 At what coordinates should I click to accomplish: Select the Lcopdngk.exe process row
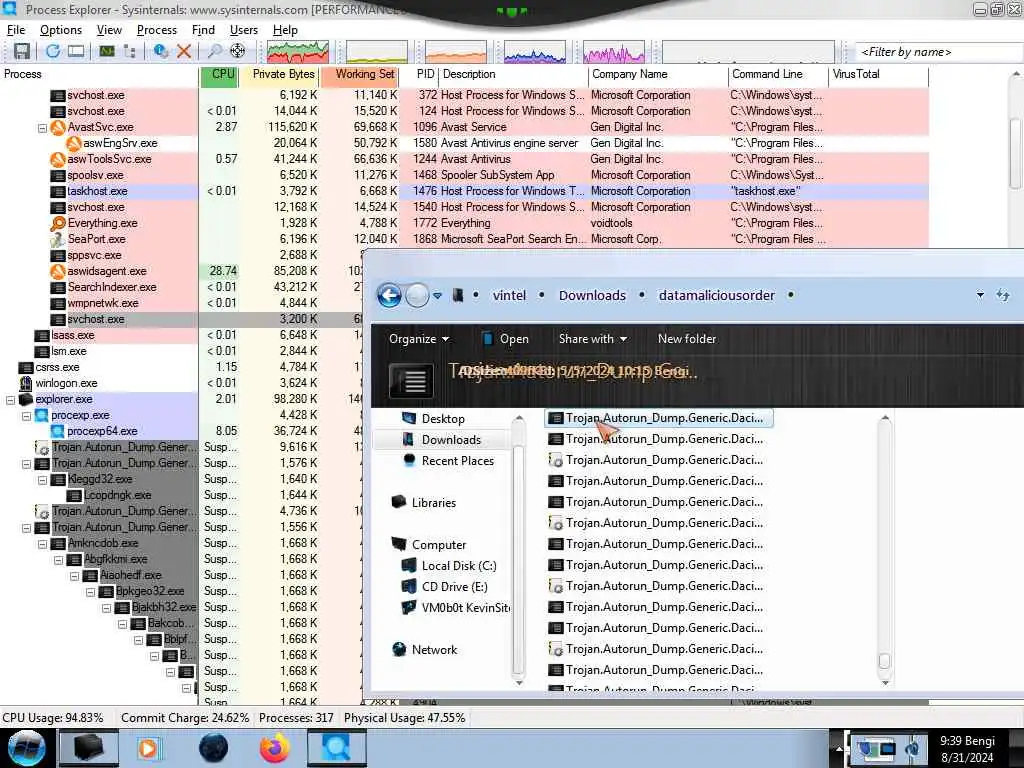[181, 495]
